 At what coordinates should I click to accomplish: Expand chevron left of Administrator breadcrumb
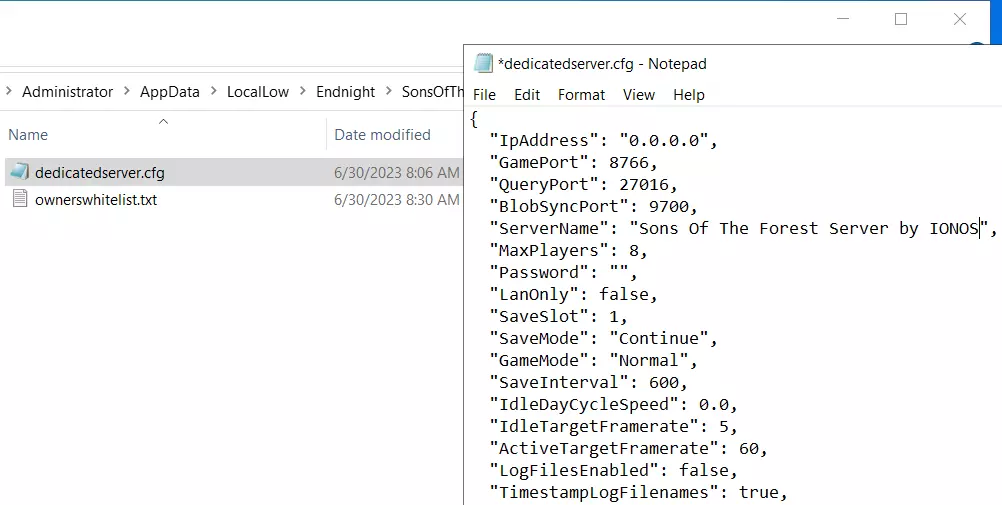(9, 92)
